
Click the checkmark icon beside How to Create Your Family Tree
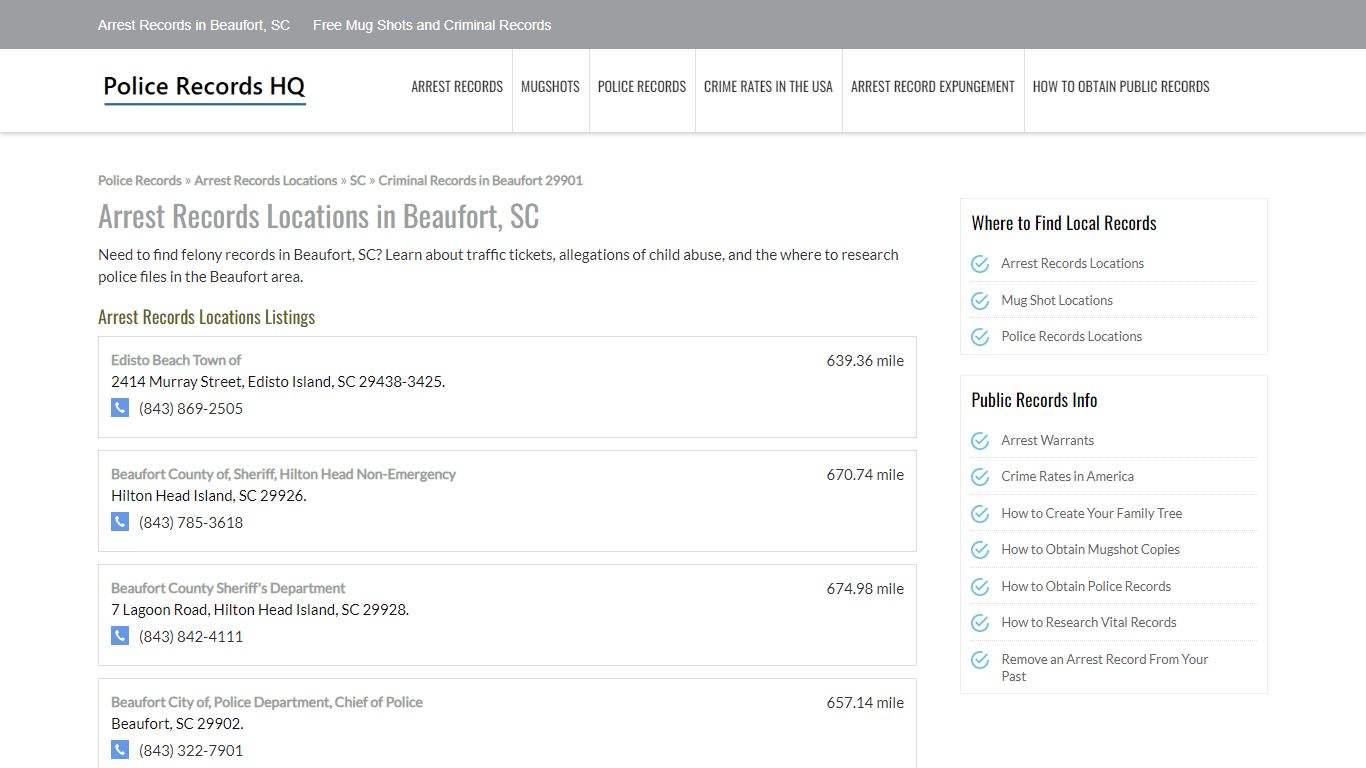pos(980,514)
